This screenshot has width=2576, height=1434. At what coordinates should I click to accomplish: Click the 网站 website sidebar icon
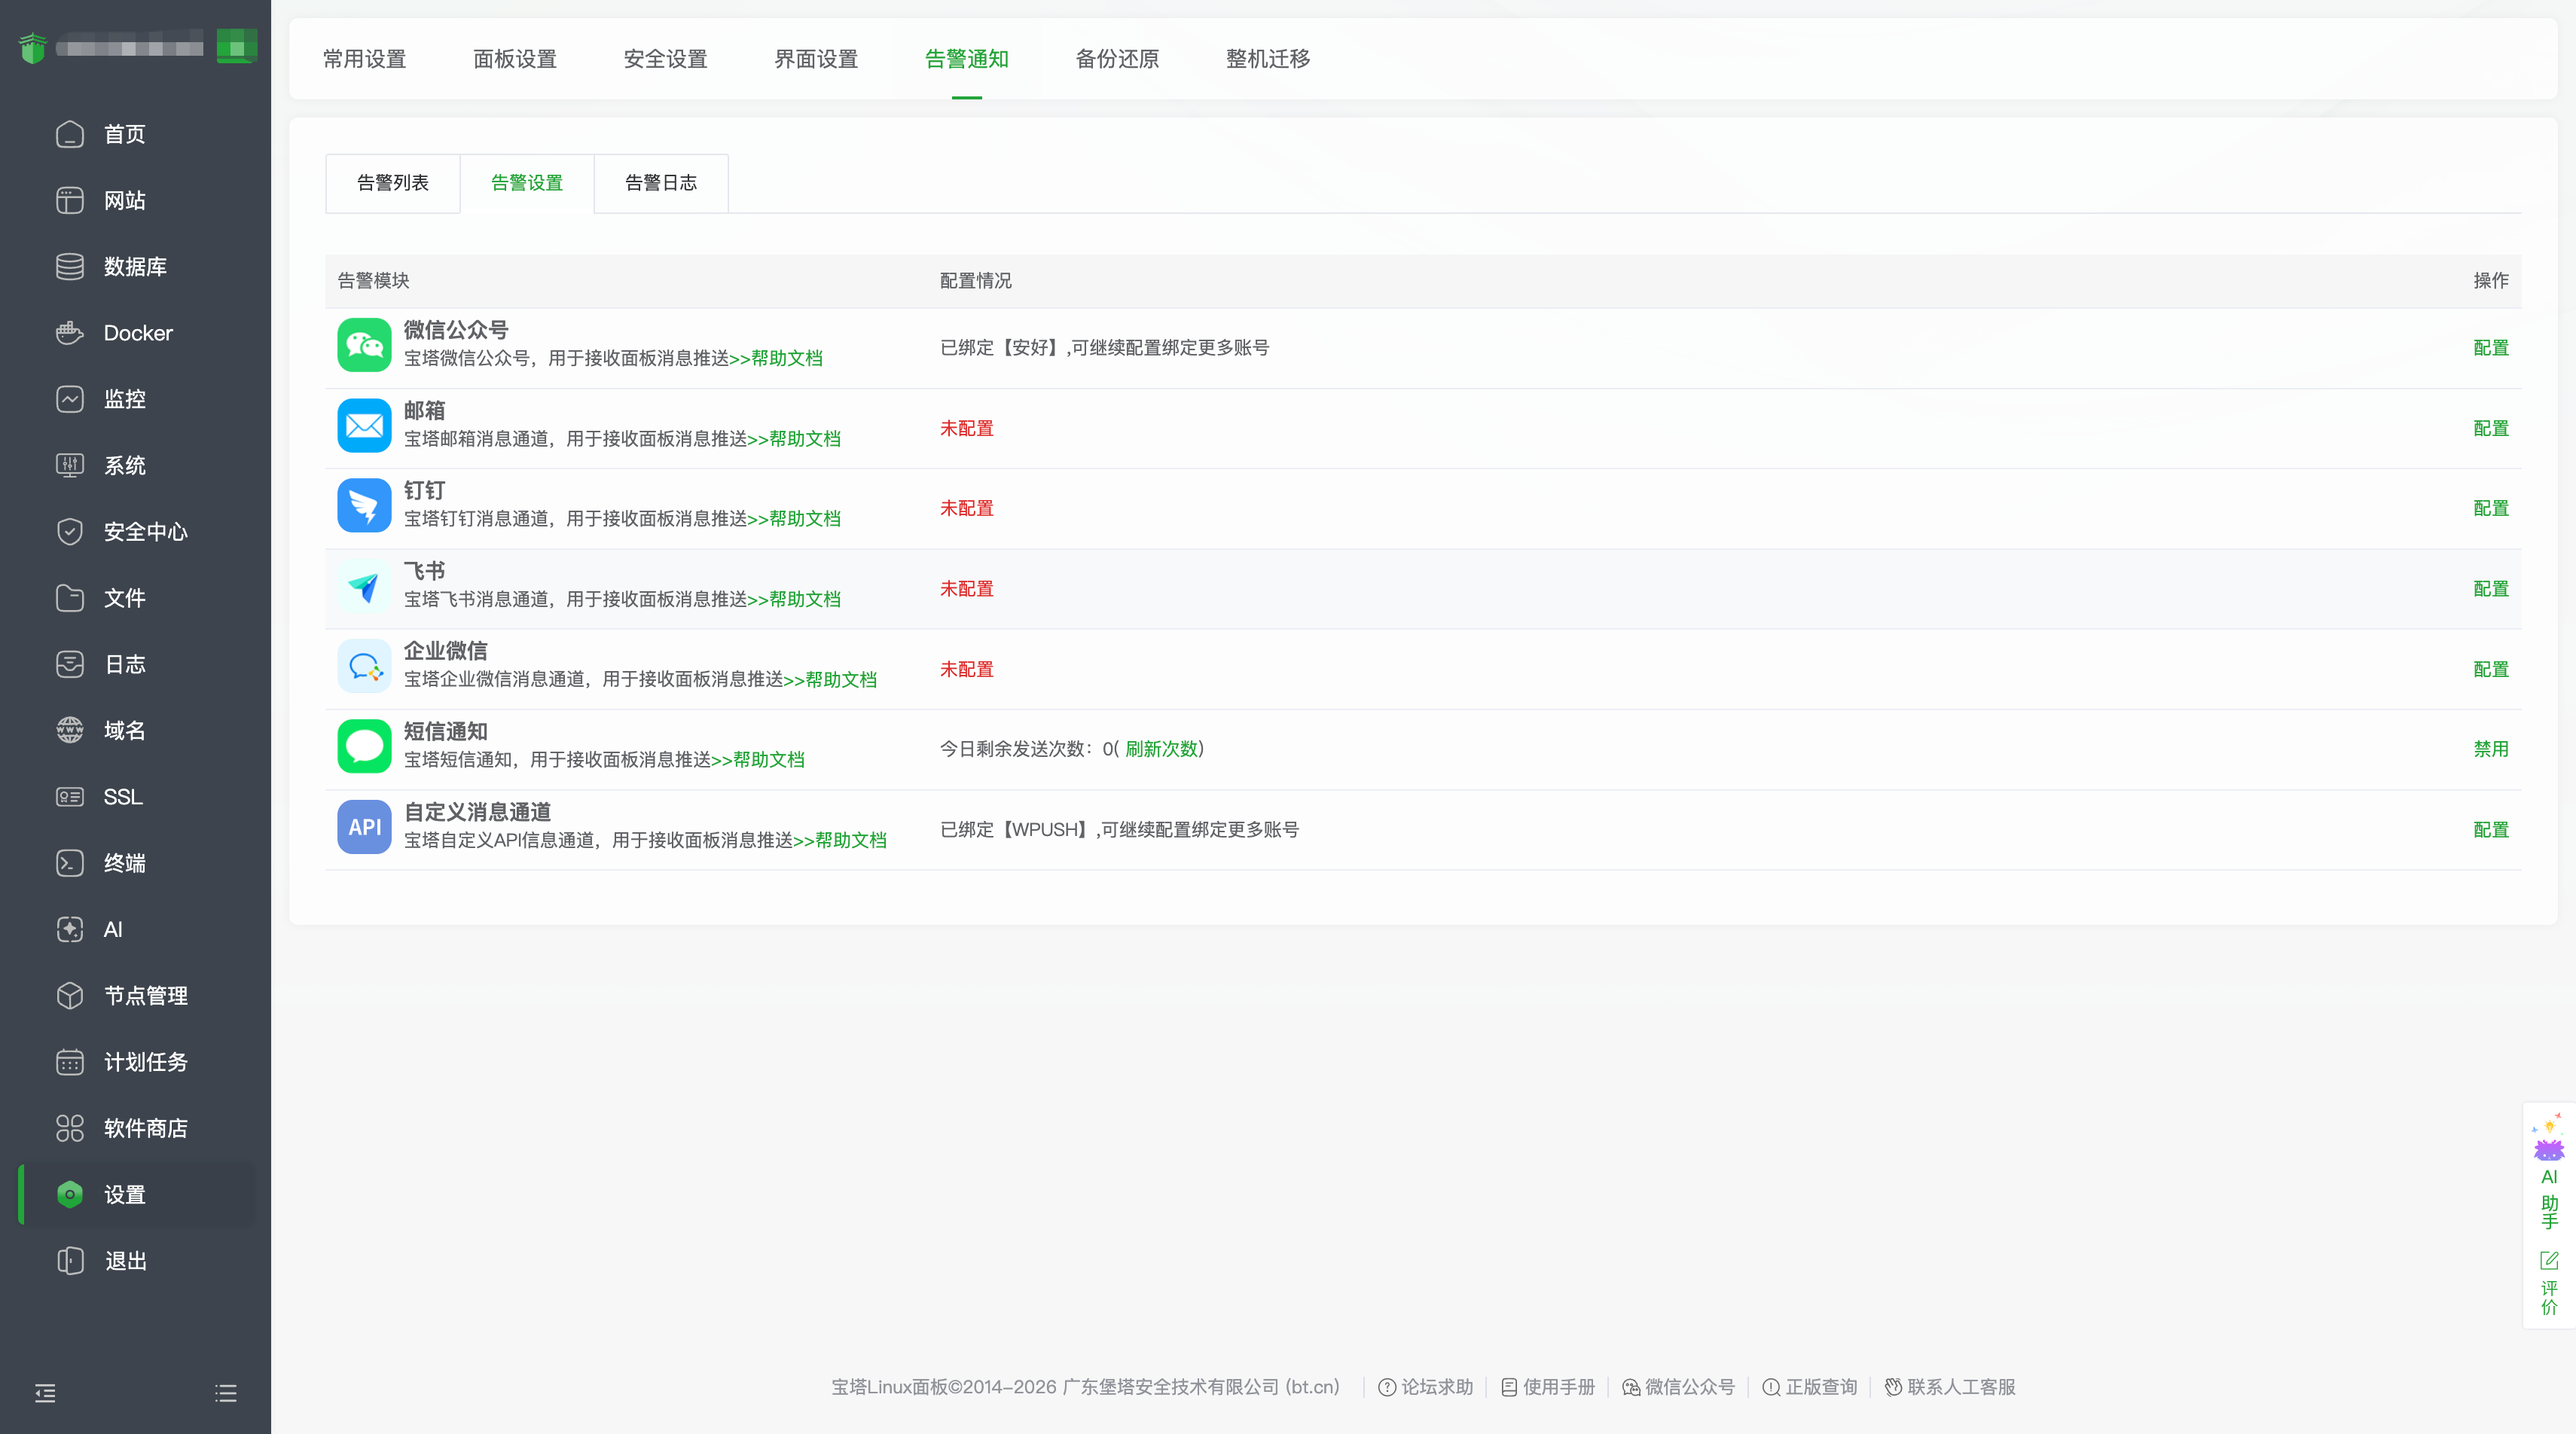pos(70,200)
